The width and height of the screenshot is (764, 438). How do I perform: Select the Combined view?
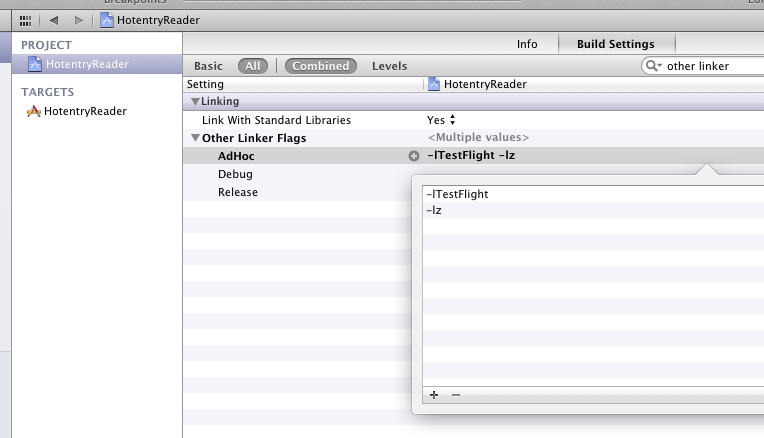click(x=321, y=66)
